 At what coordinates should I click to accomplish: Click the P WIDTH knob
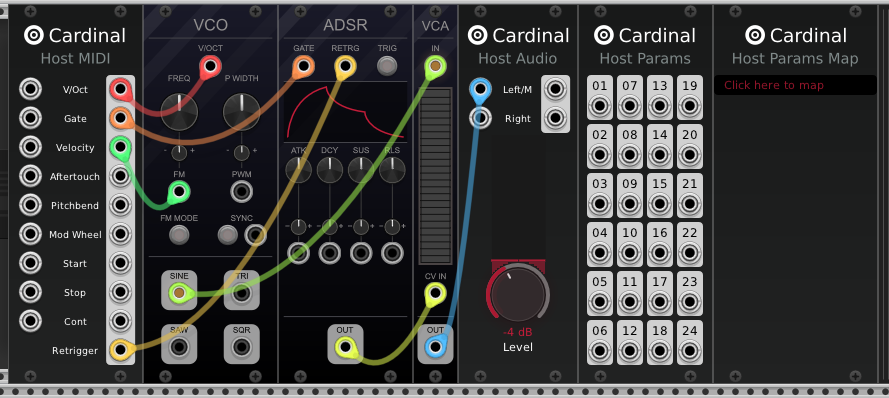(x=242, y=112)
